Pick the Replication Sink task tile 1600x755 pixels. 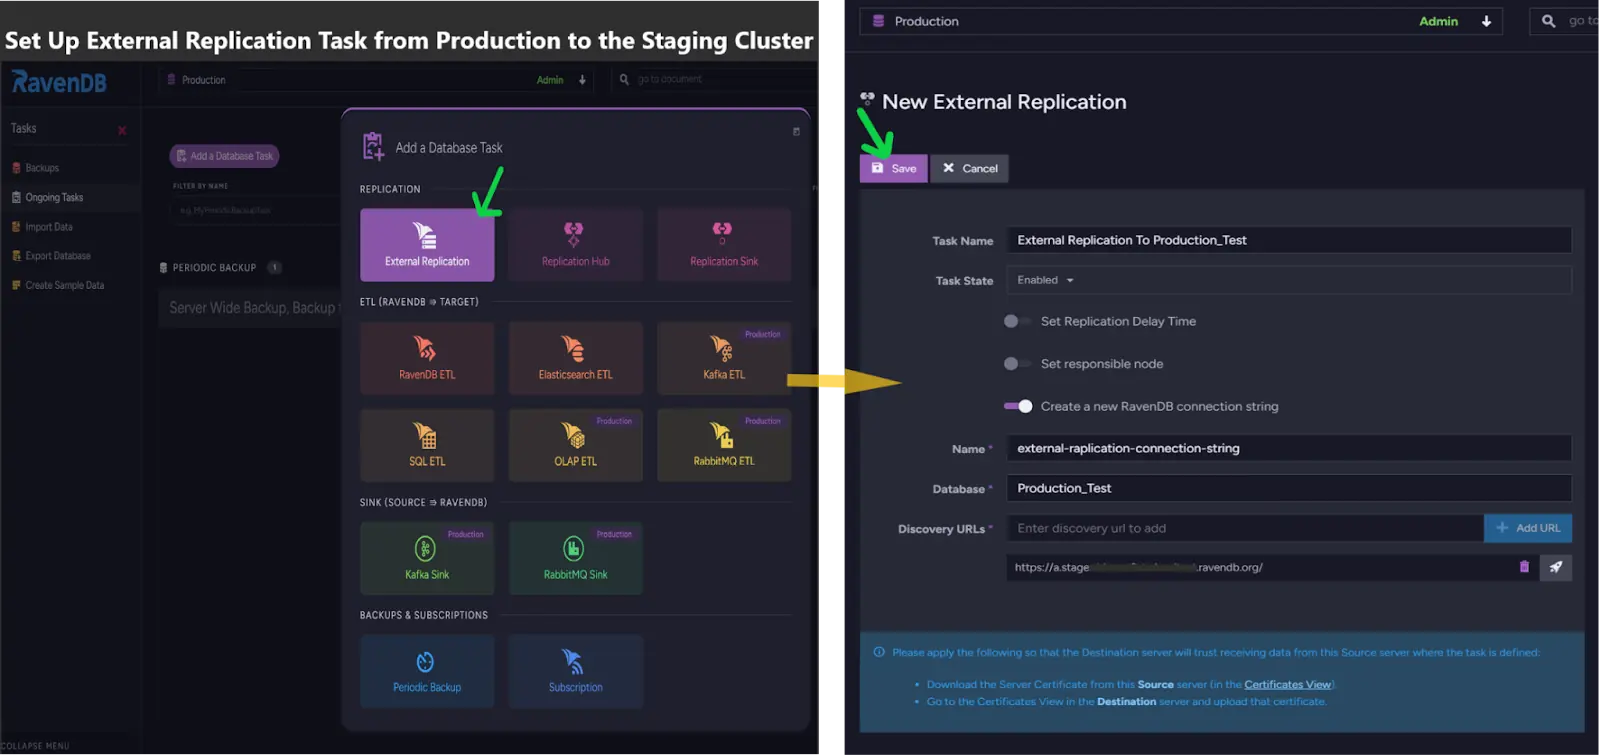(724, 245)
